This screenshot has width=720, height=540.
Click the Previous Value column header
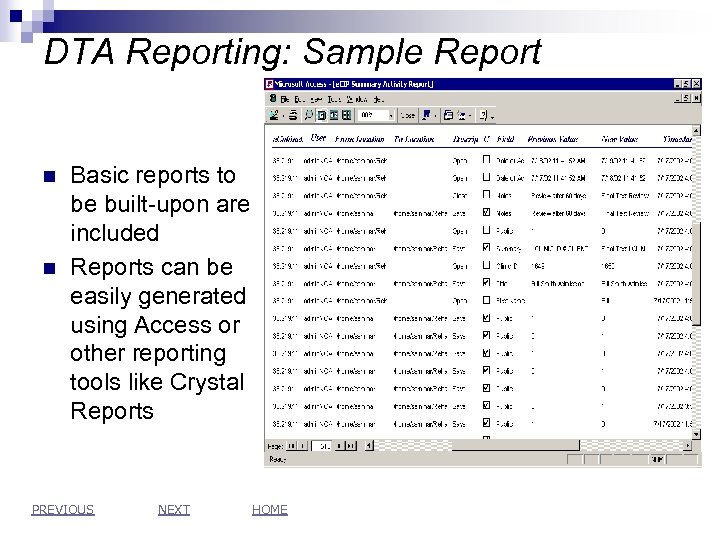[552, 139]
